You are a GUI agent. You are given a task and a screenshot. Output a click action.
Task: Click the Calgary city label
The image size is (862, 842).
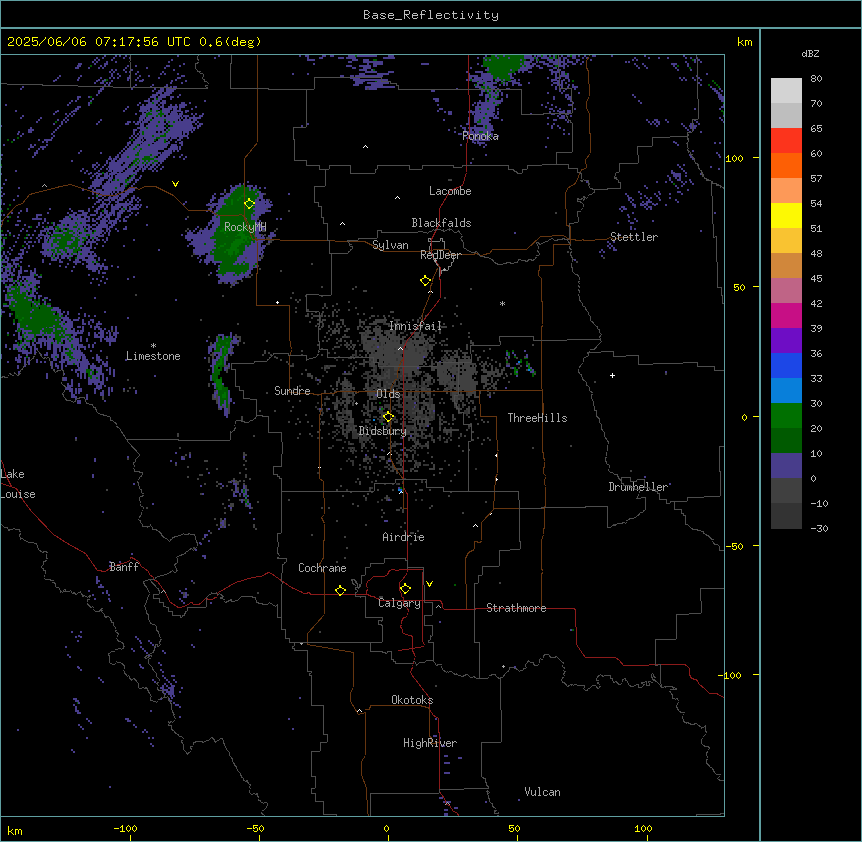399,603
